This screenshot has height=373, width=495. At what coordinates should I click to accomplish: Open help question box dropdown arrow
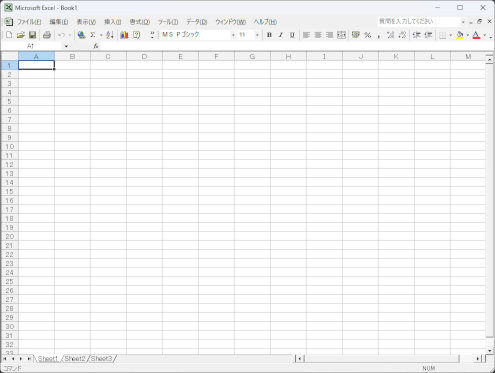point(463,22)
